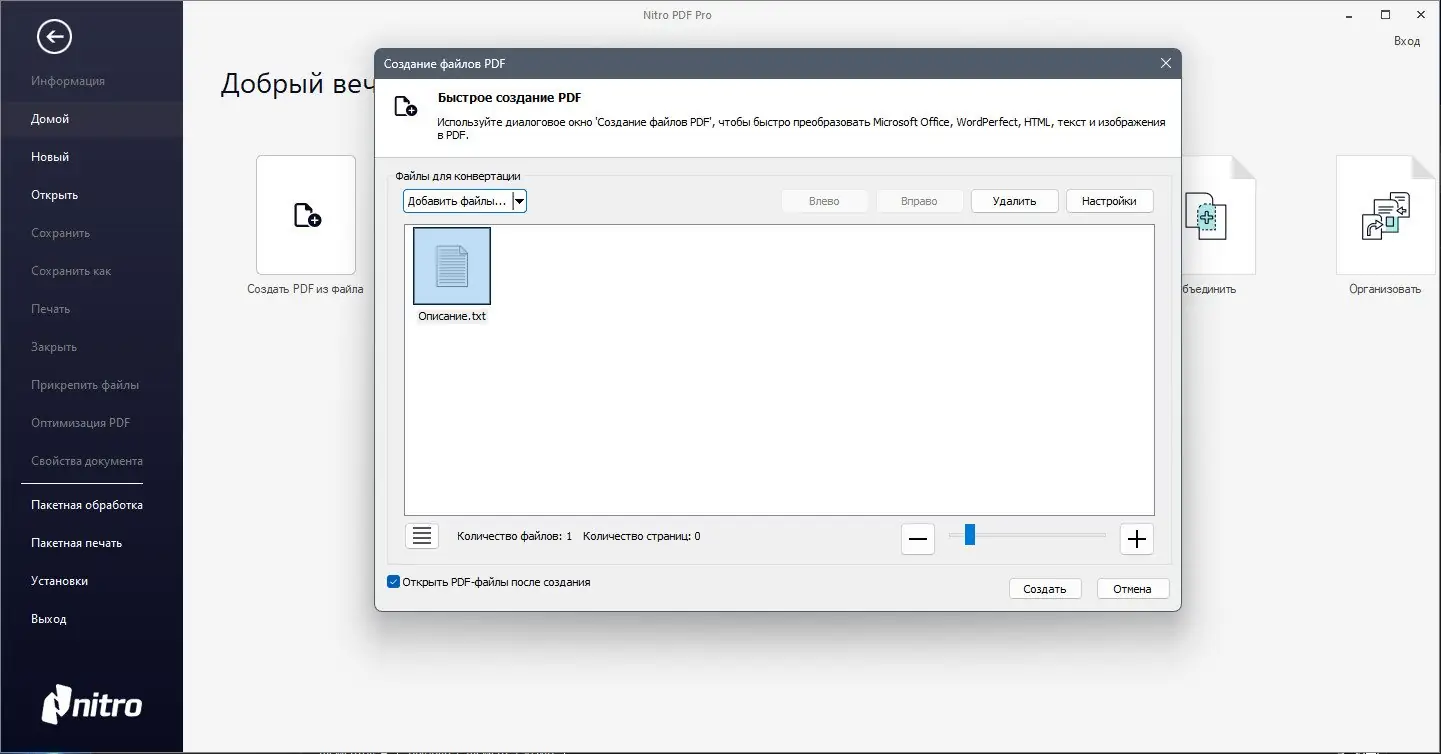Click the Количество страниц: 0 status text
Screen dimensions: 1441x754
click(x=641, y=536)
